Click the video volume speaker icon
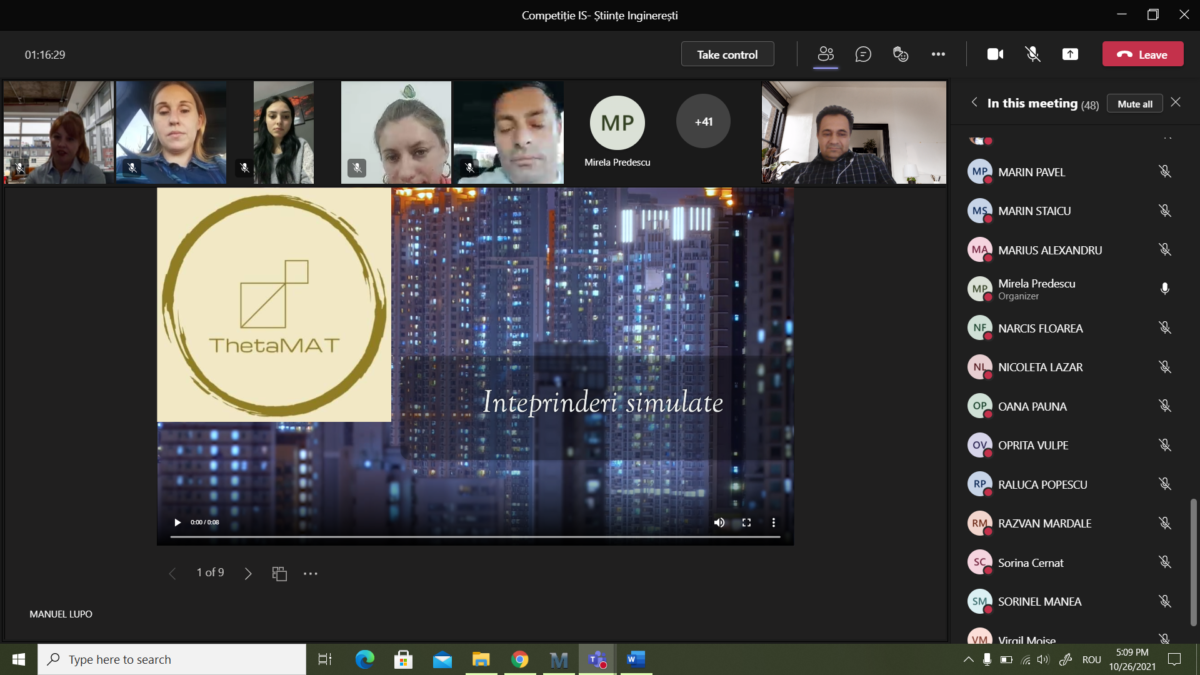The width and height of the screenshot is (1200, 675). pyautogui.click(x=719, y=522)
